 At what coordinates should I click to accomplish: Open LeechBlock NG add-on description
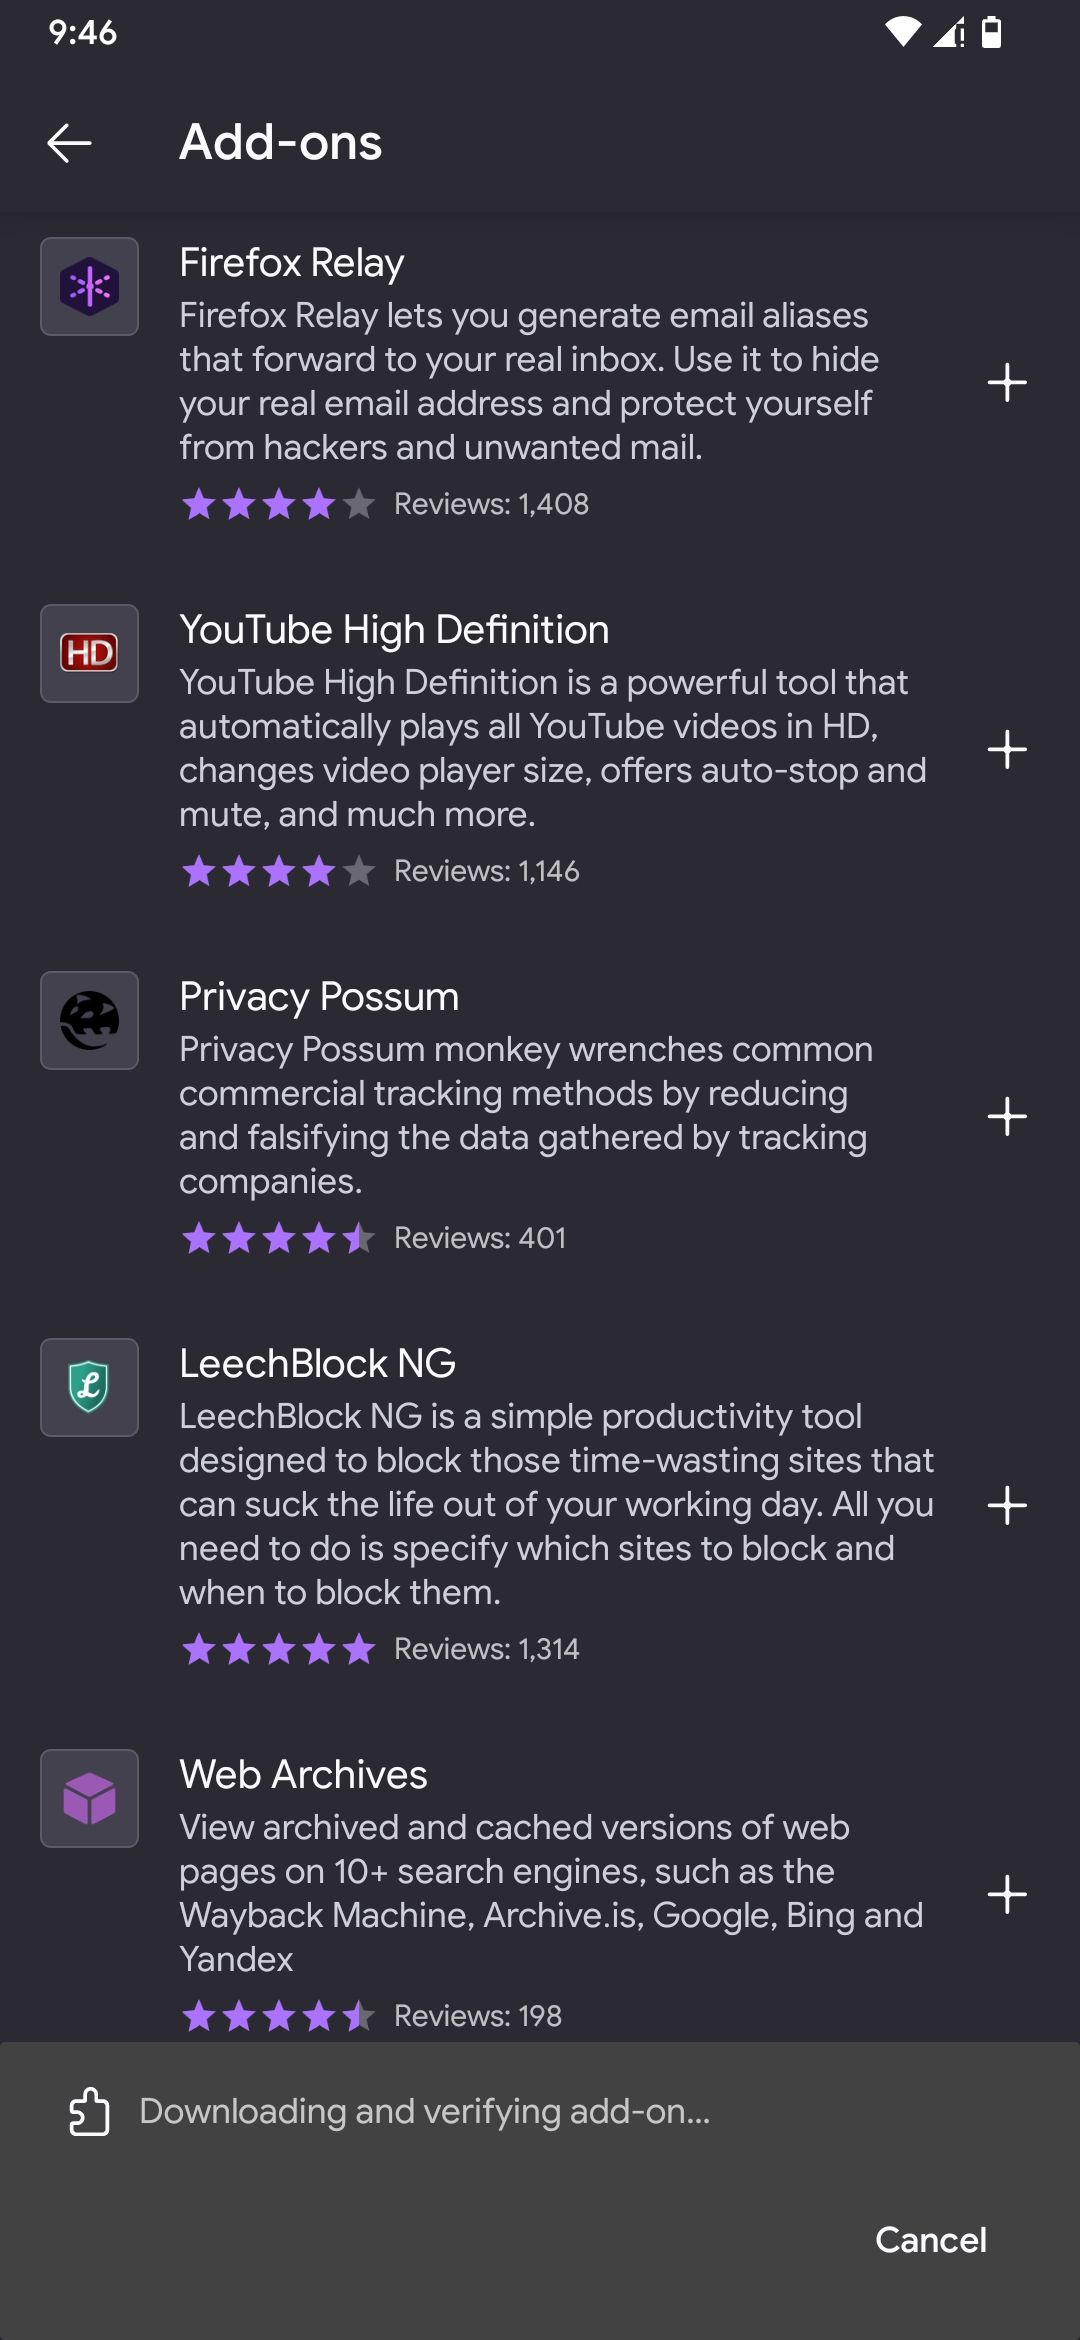click(x=556, y=1504)
